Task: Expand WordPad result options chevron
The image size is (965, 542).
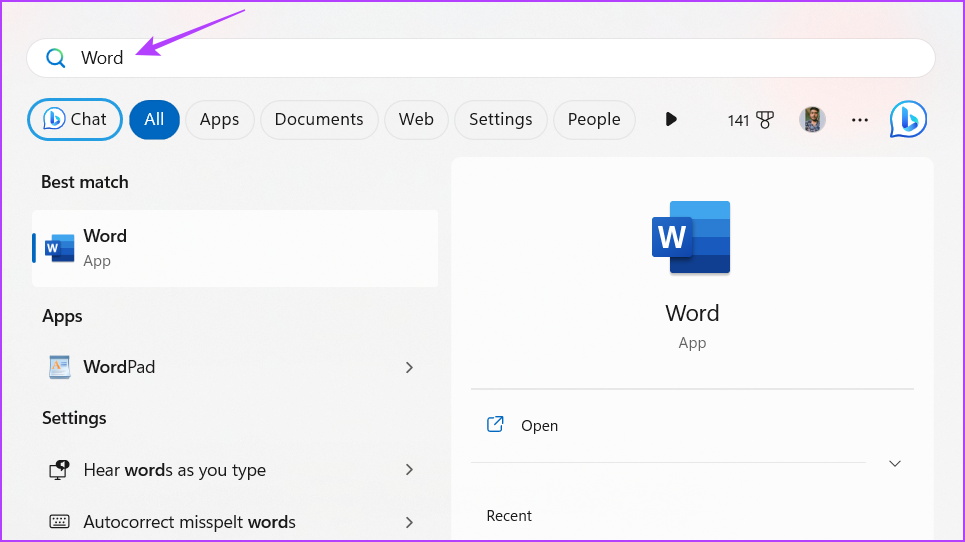Action: [409, 367]
